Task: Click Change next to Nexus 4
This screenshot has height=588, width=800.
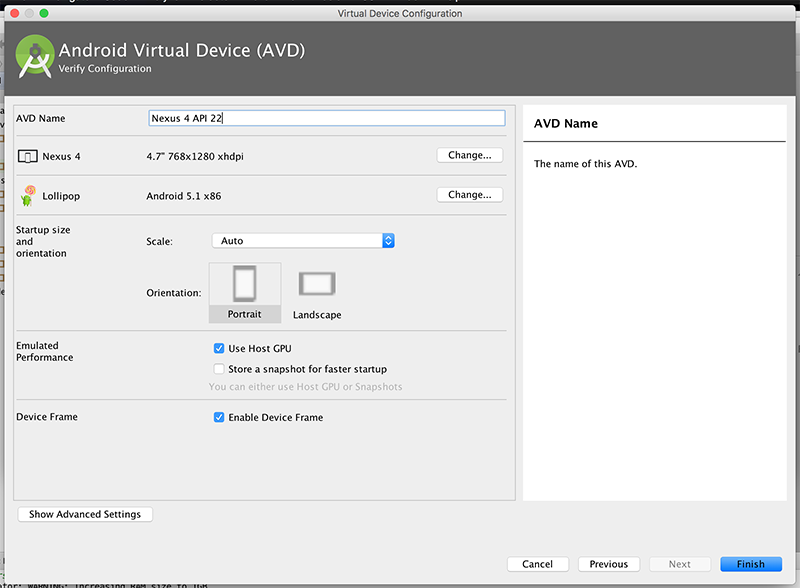Action: (469, 154)
